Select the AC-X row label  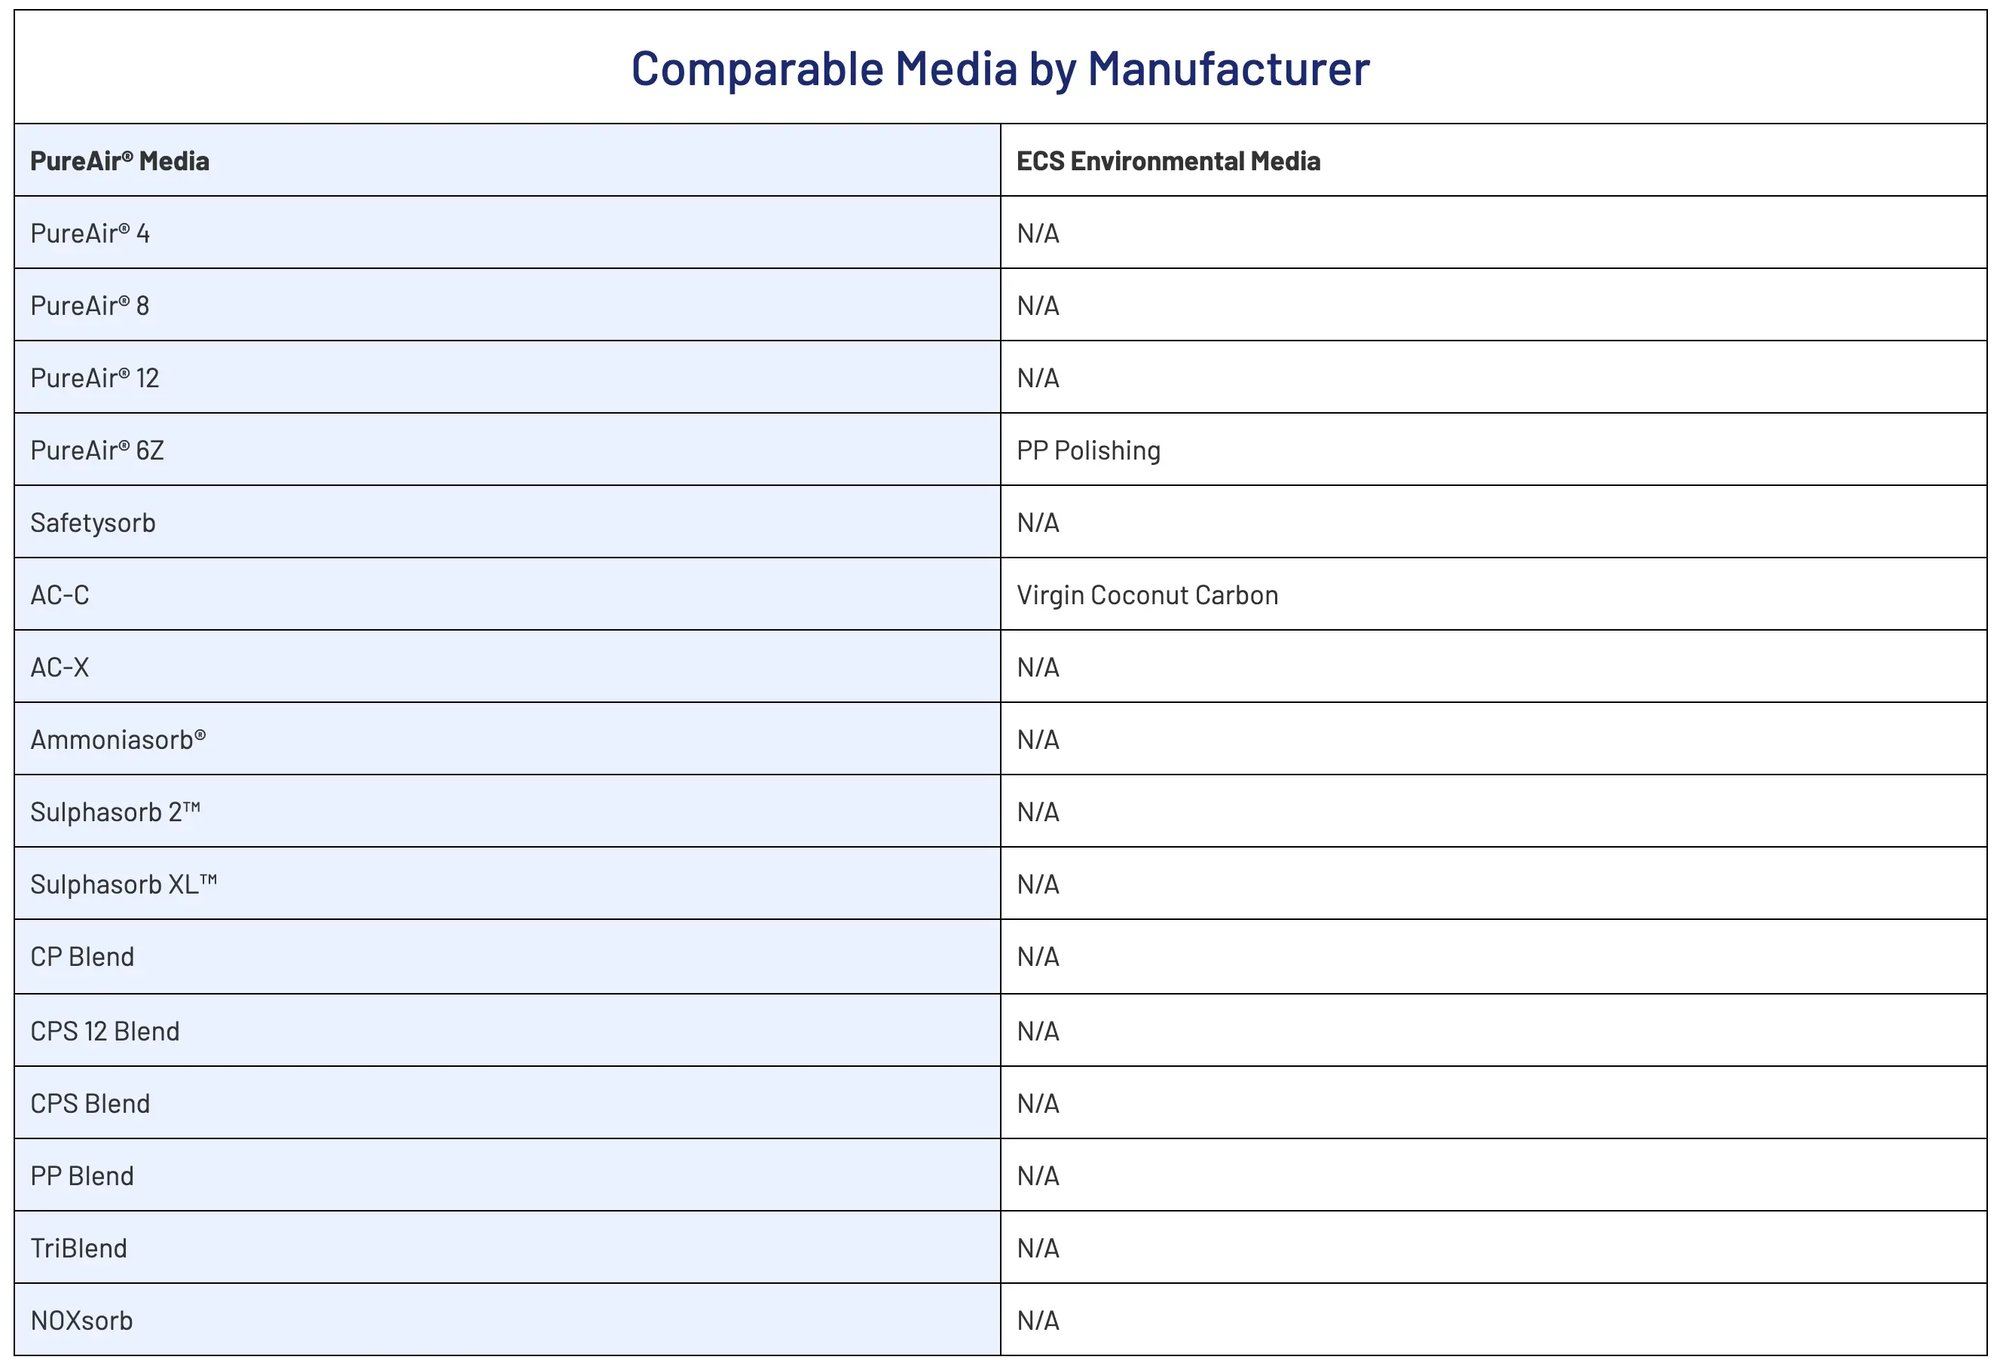[60, 667]
